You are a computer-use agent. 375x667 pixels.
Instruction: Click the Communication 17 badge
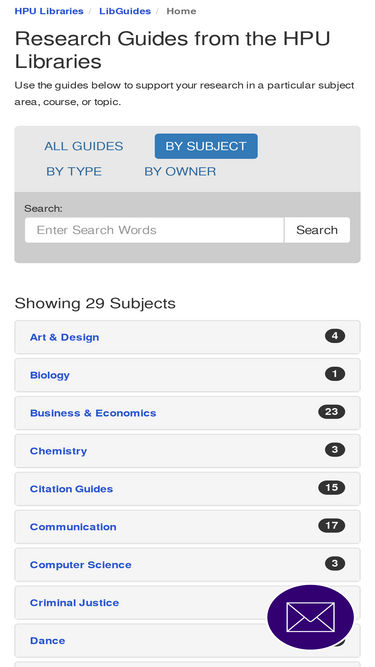(332, 525)
